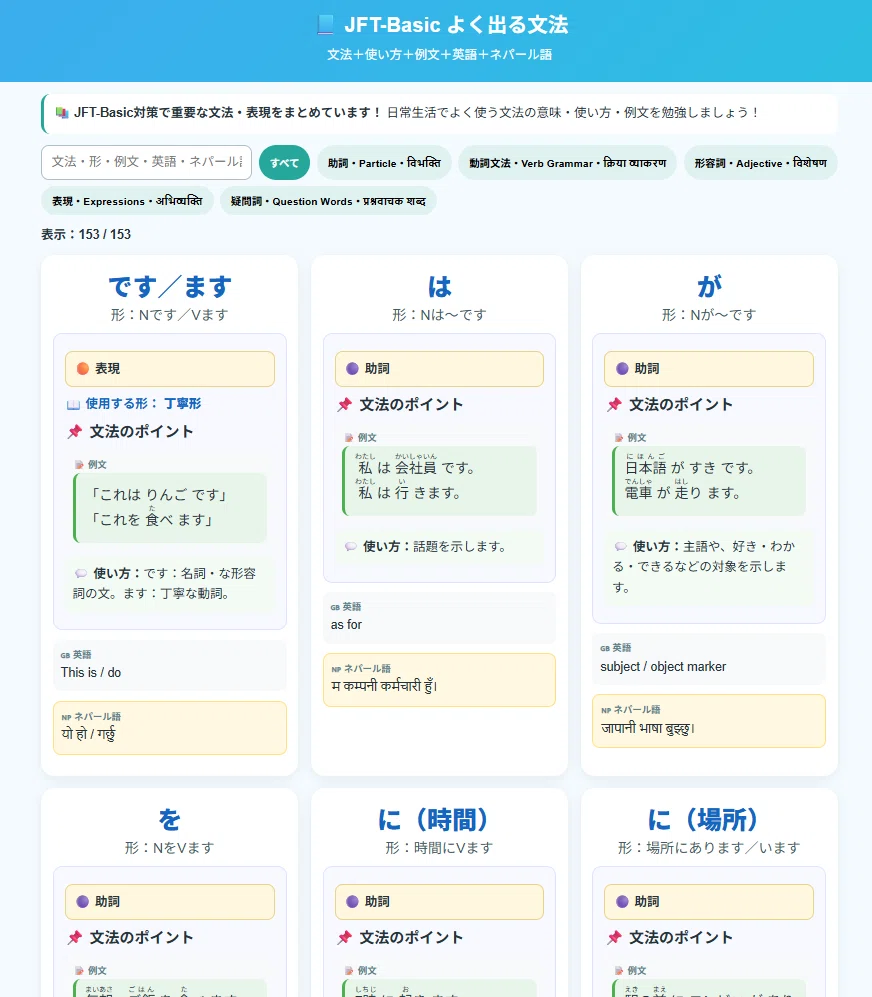872x997 pixels.
Task: Click the です／ます card title
Action: 170,286
